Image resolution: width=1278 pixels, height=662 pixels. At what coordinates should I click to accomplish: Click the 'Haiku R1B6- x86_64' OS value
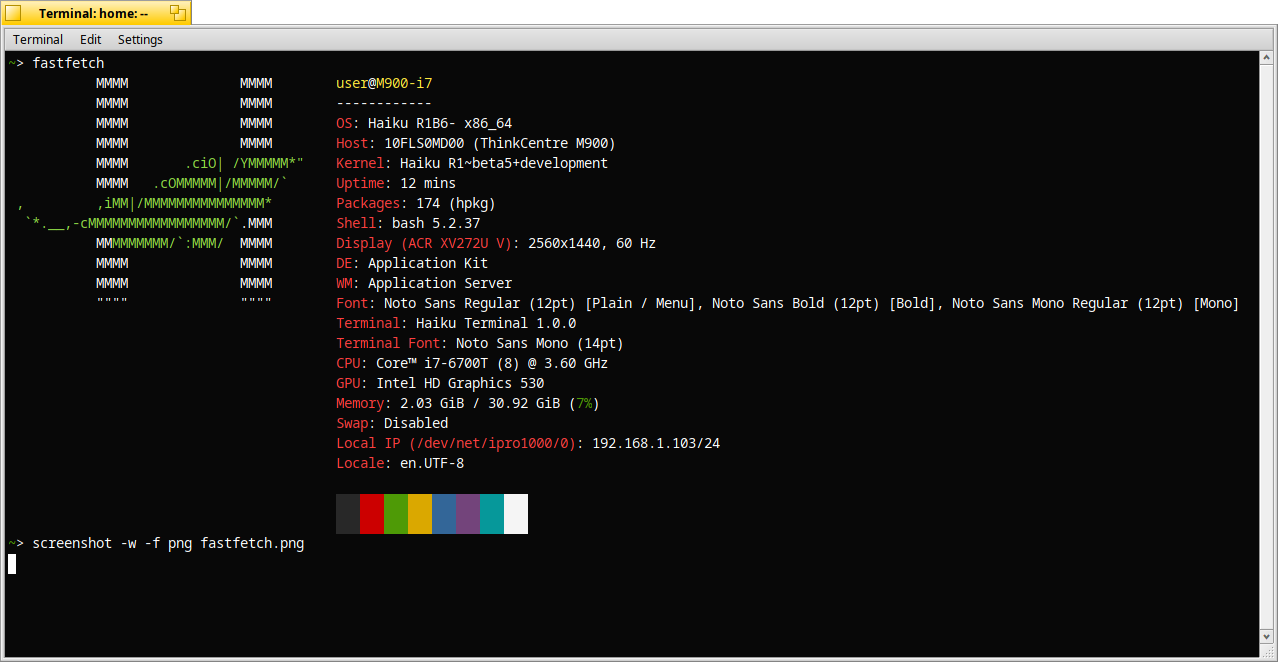(x=440, y=123)
